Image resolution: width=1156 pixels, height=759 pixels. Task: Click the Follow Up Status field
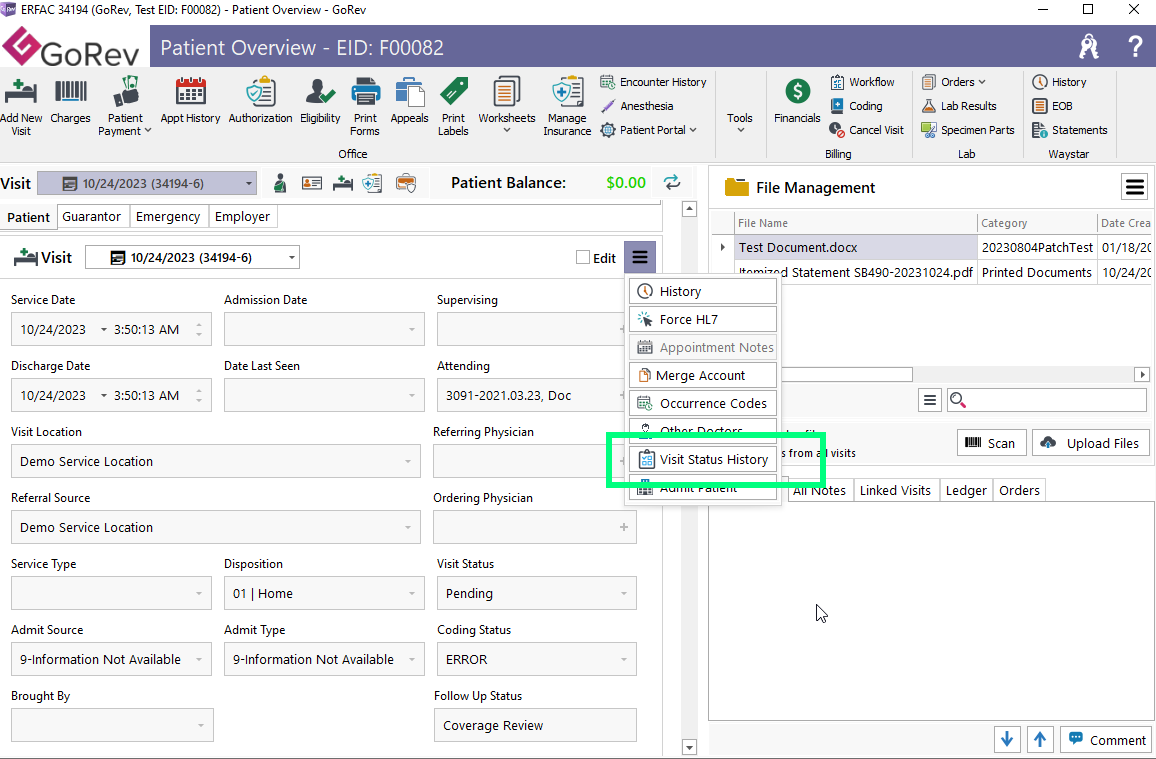click(x=535, y=725)
